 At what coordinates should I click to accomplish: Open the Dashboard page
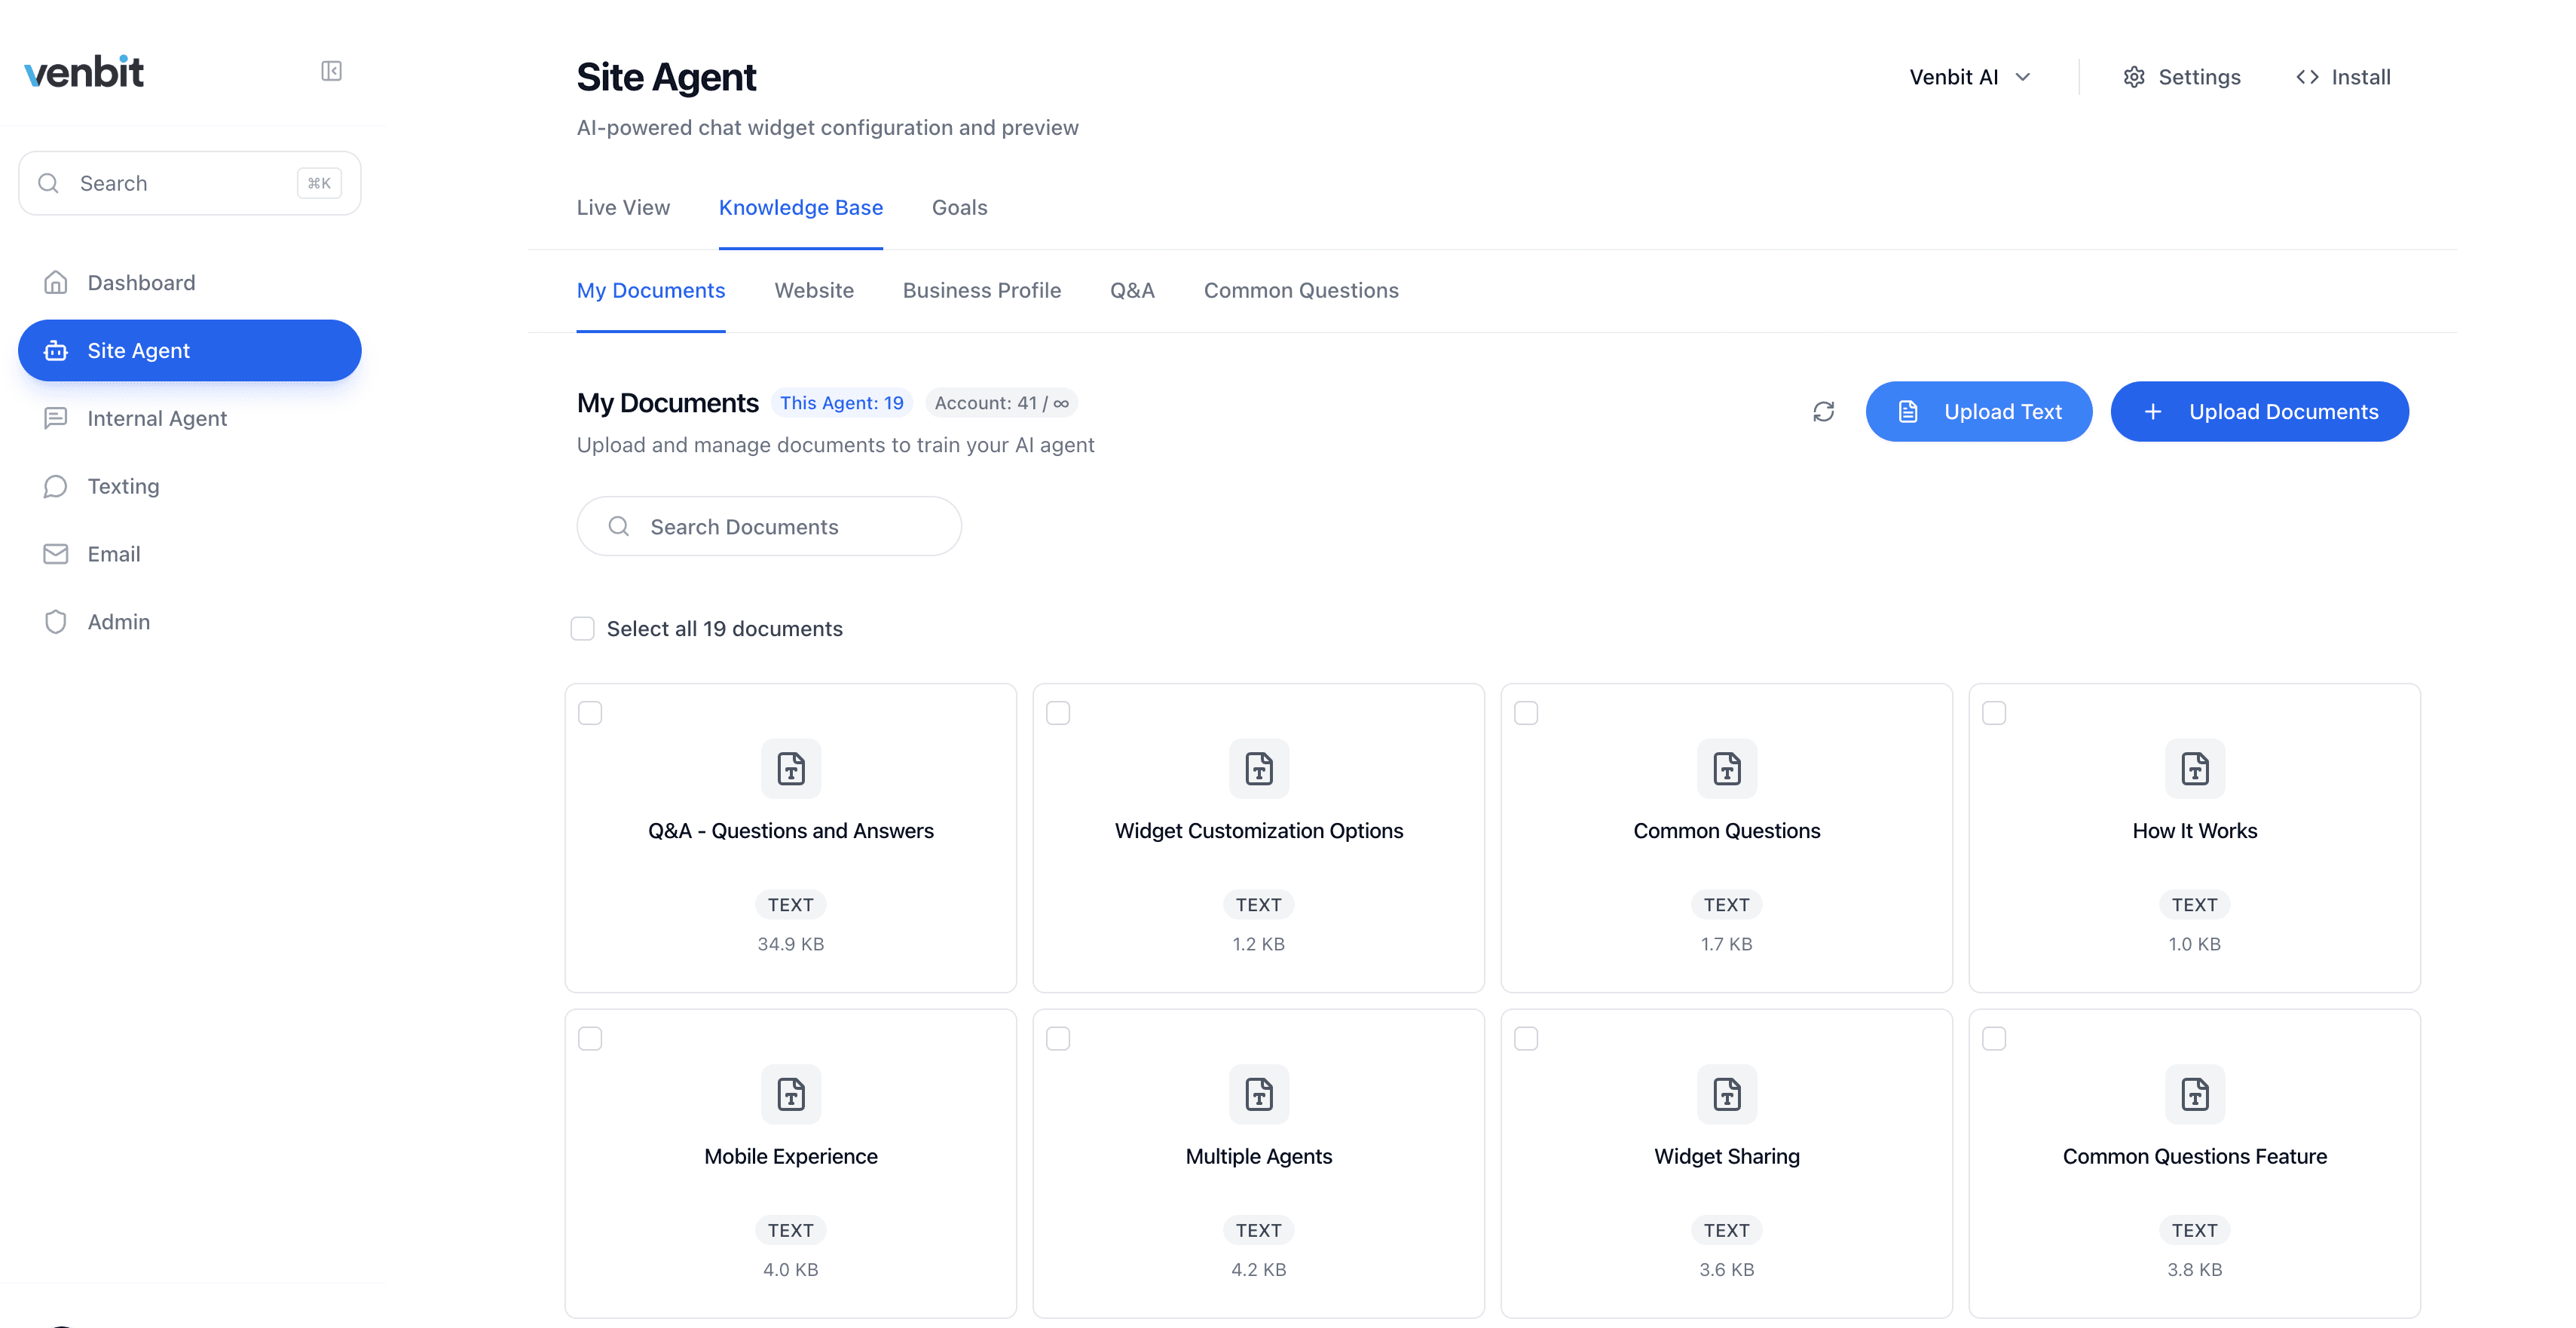coord(190,283)
